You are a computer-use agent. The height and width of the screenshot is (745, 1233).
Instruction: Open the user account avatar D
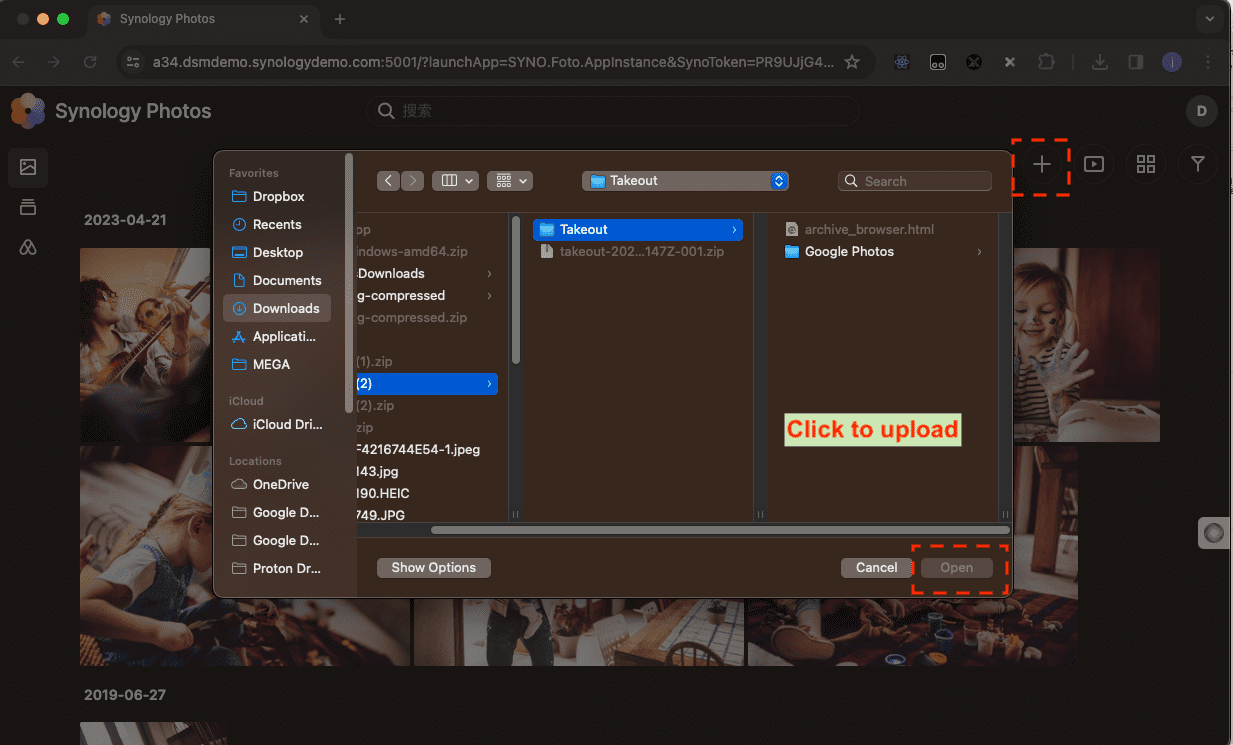coord(1202,111)
